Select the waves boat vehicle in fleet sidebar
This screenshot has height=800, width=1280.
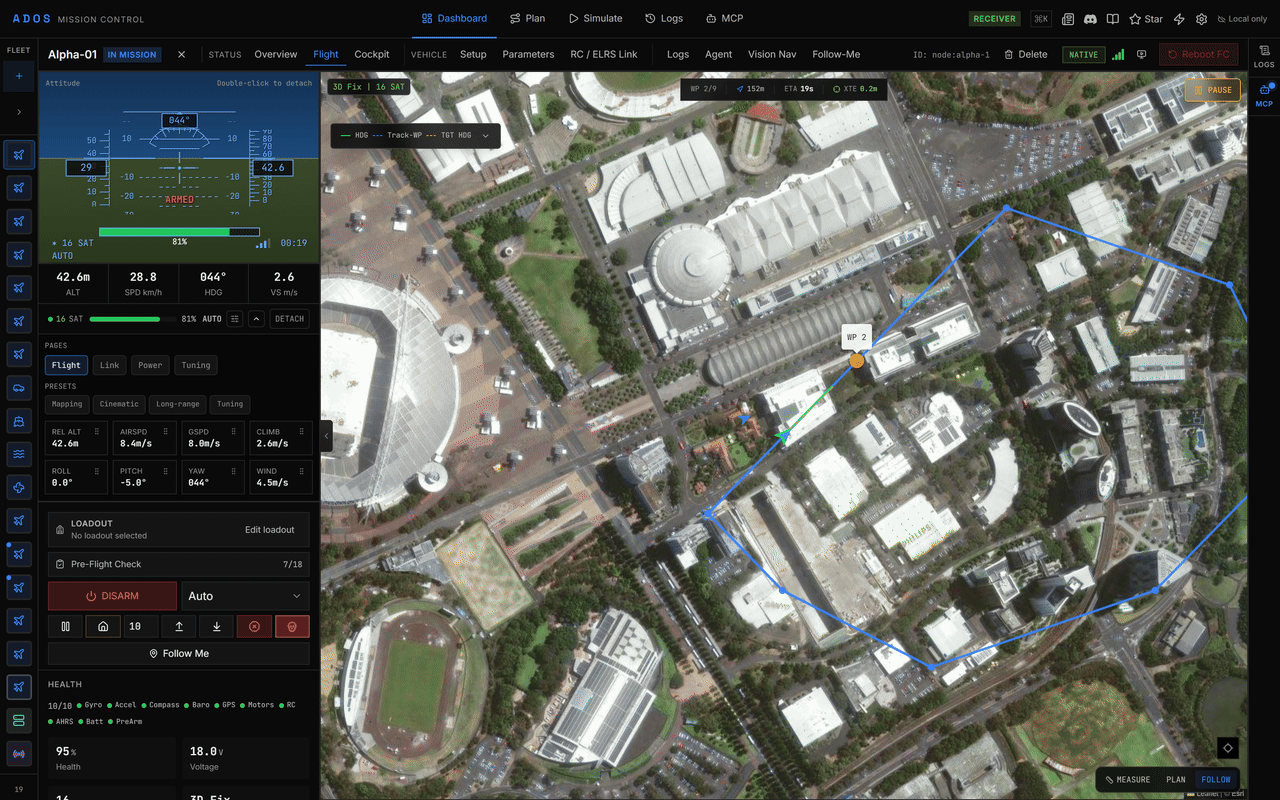(19, 453)
